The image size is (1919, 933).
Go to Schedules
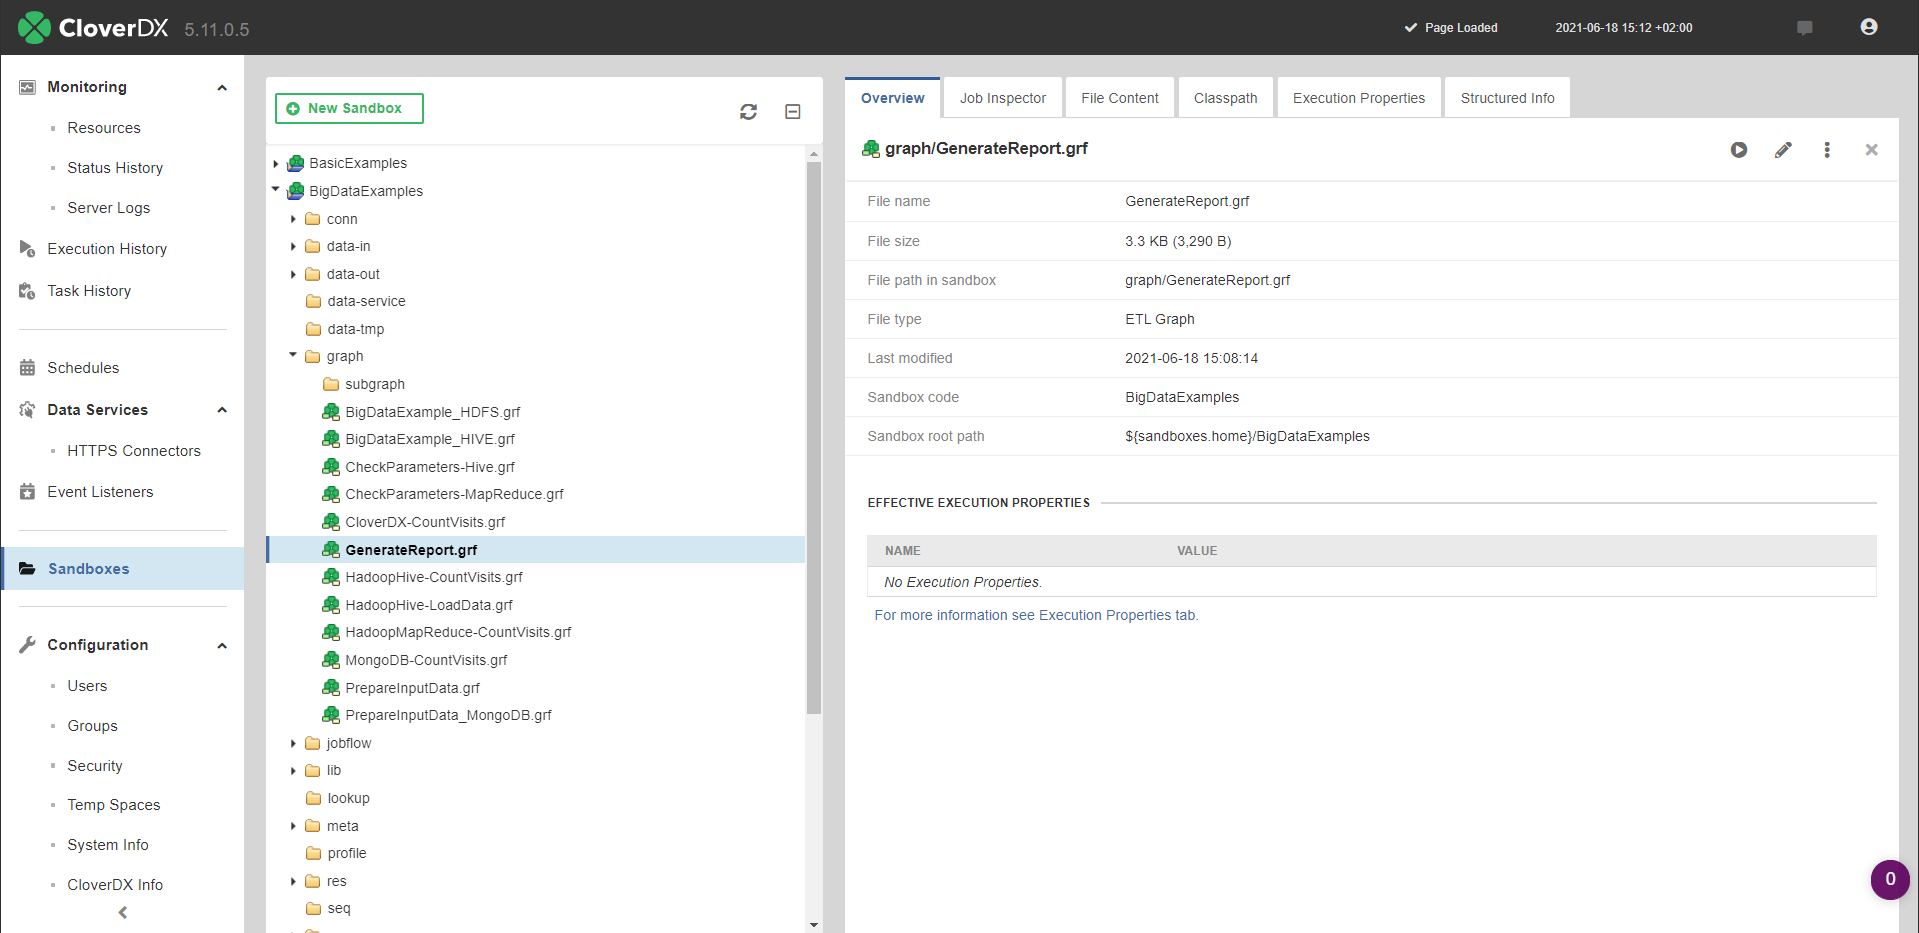point(83,368)
